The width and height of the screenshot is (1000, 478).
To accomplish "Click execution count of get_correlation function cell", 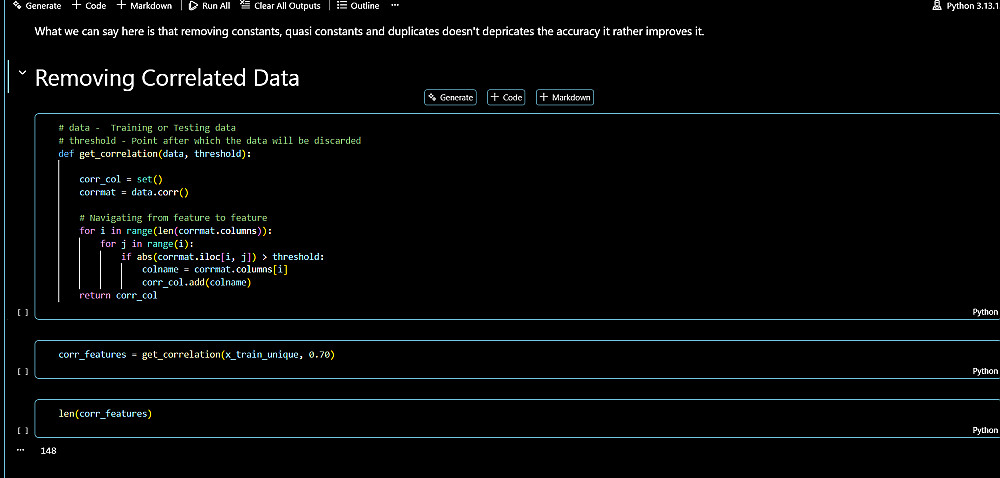I will [x=22, y=313].
